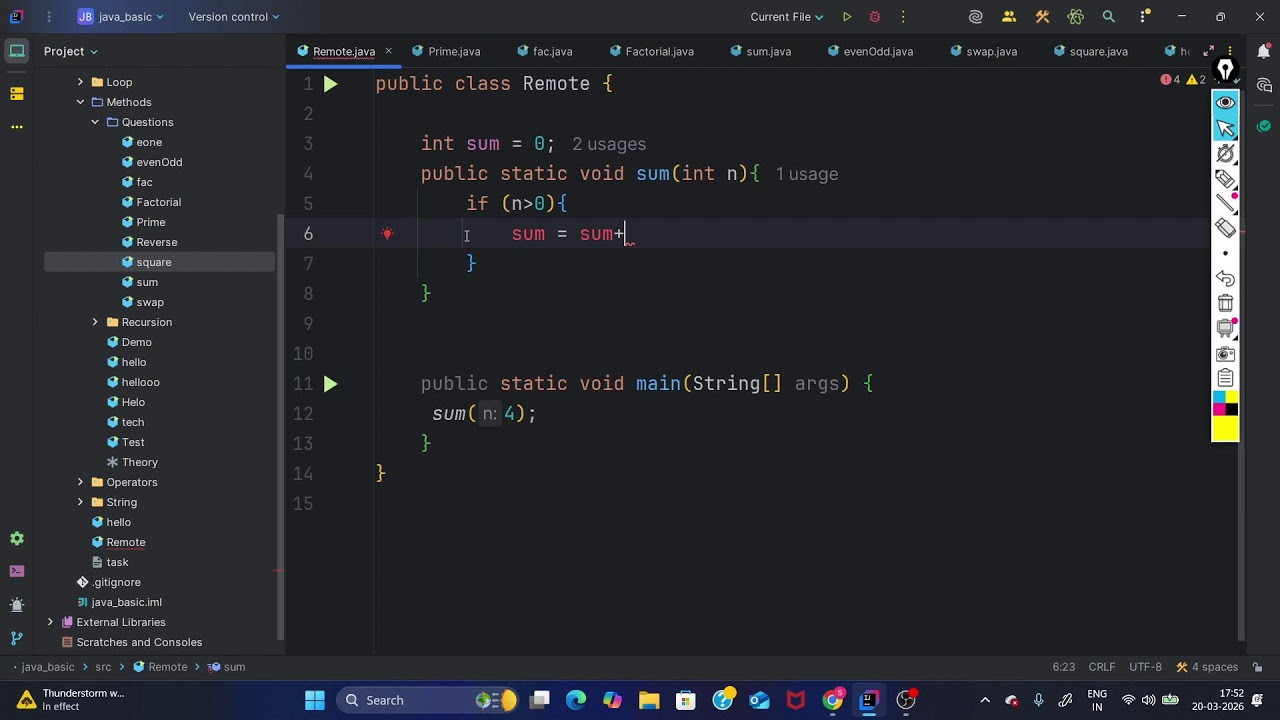The width and height of the screenshot is (1280, 720).
Task: Pick the magenta color swatch in annotation bar
Action: (x=1219, y=409)
